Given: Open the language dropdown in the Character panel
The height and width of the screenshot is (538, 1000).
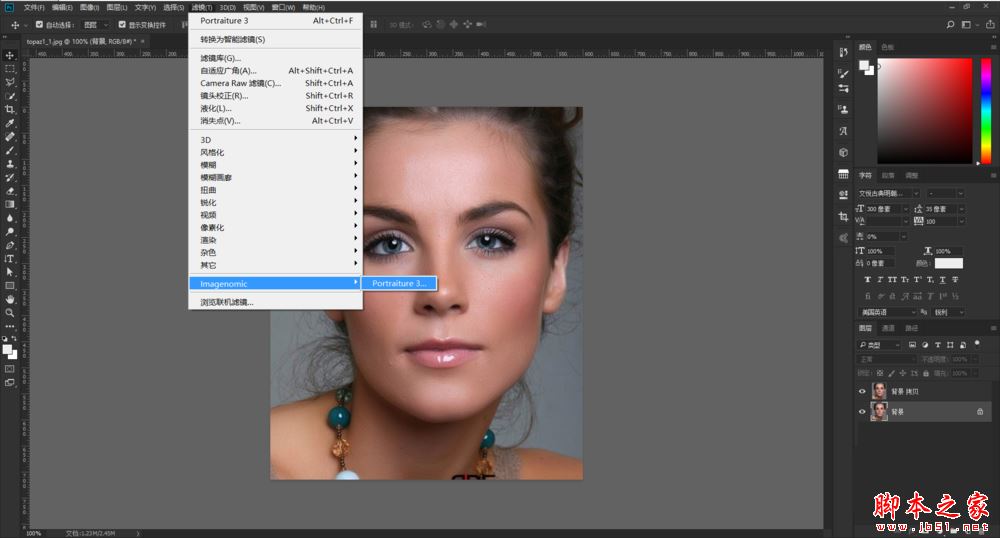Looking at the screenshot, I should pyautogui.click(x=888, y=312).
